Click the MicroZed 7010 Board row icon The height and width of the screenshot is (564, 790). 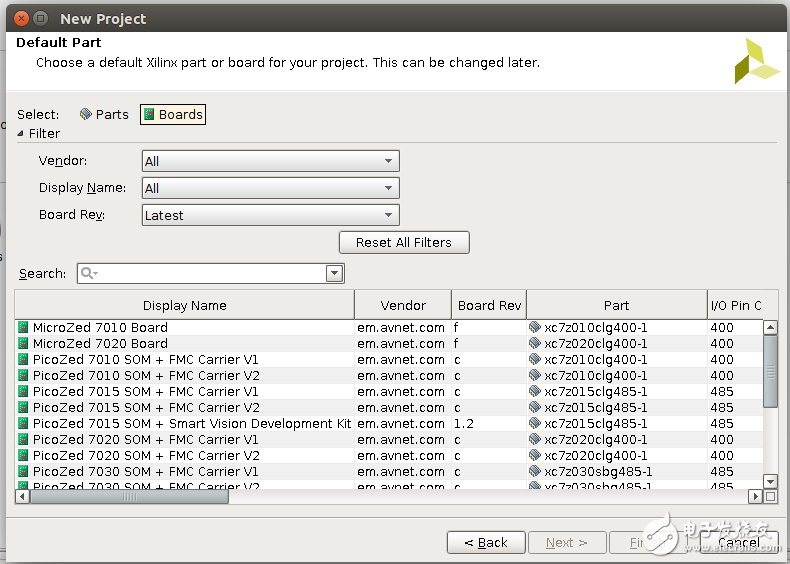click(24, 328)
